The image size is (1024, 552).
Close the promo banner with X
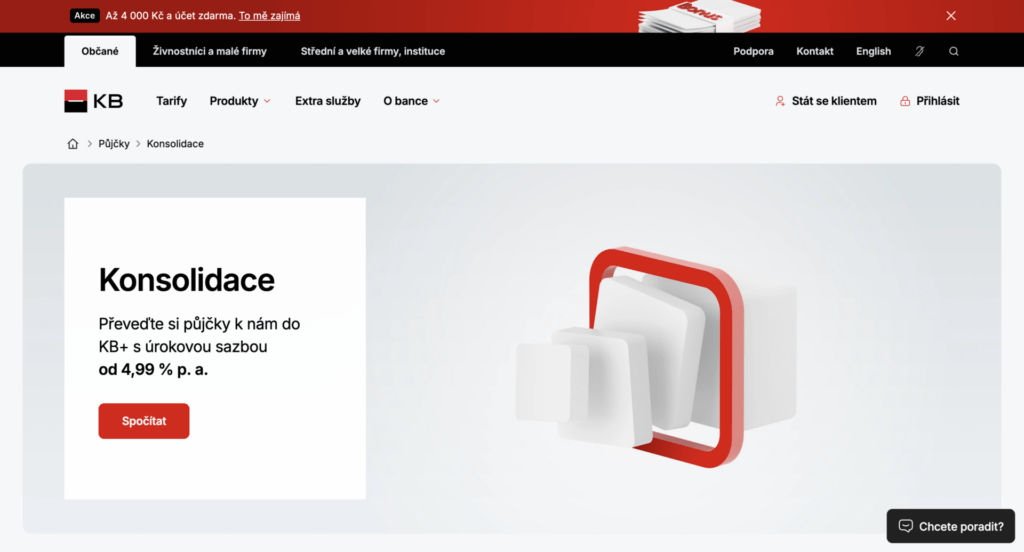[x=951, y=16]
